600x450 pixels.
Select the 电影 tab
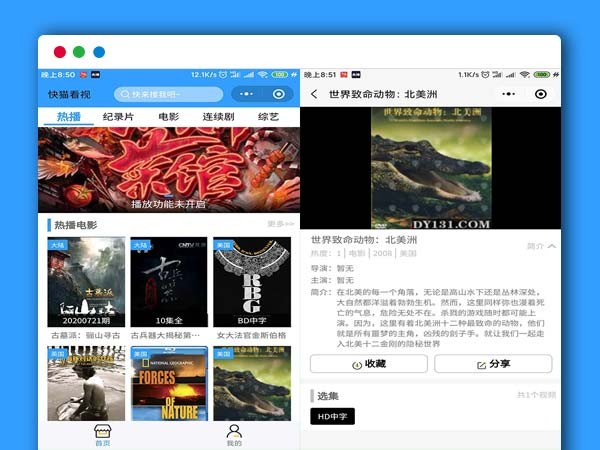click(169, 117)
